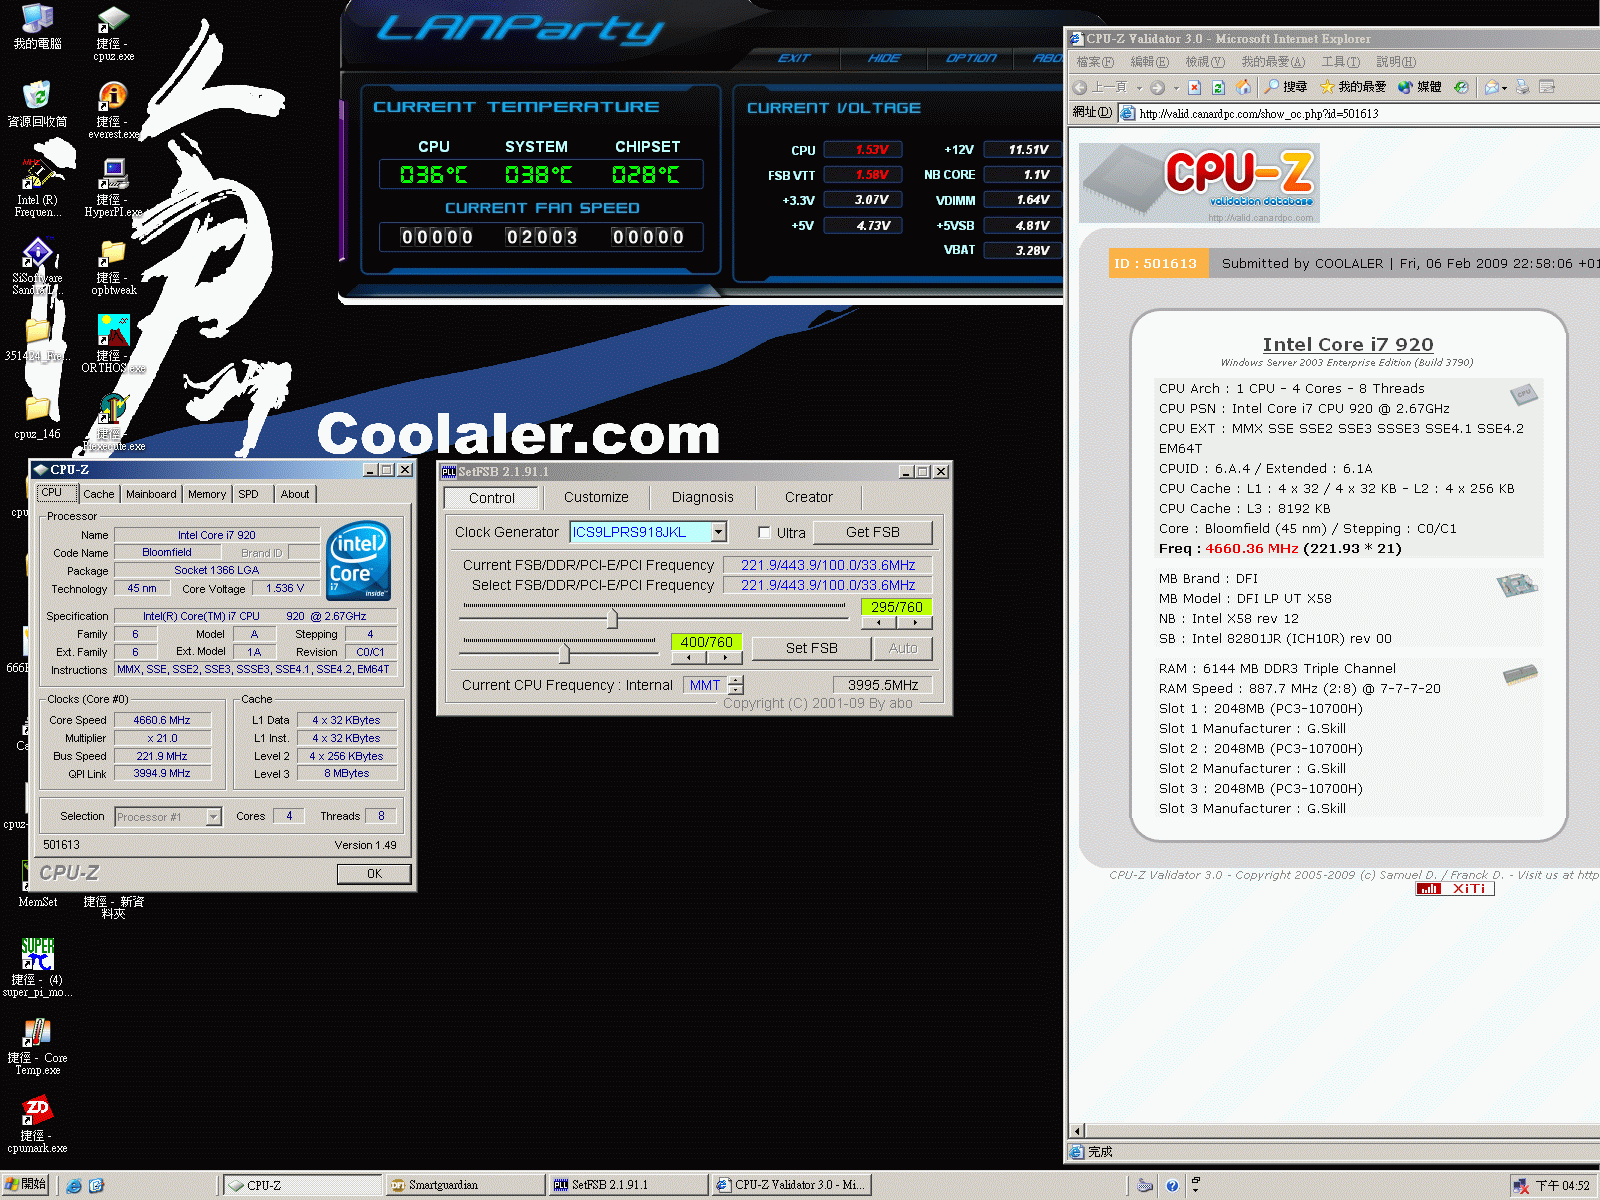The height and width of the screenshot is (1200, 1600).
Task: Open the Processor #1 selection dropdown
Action: [213, 817]
